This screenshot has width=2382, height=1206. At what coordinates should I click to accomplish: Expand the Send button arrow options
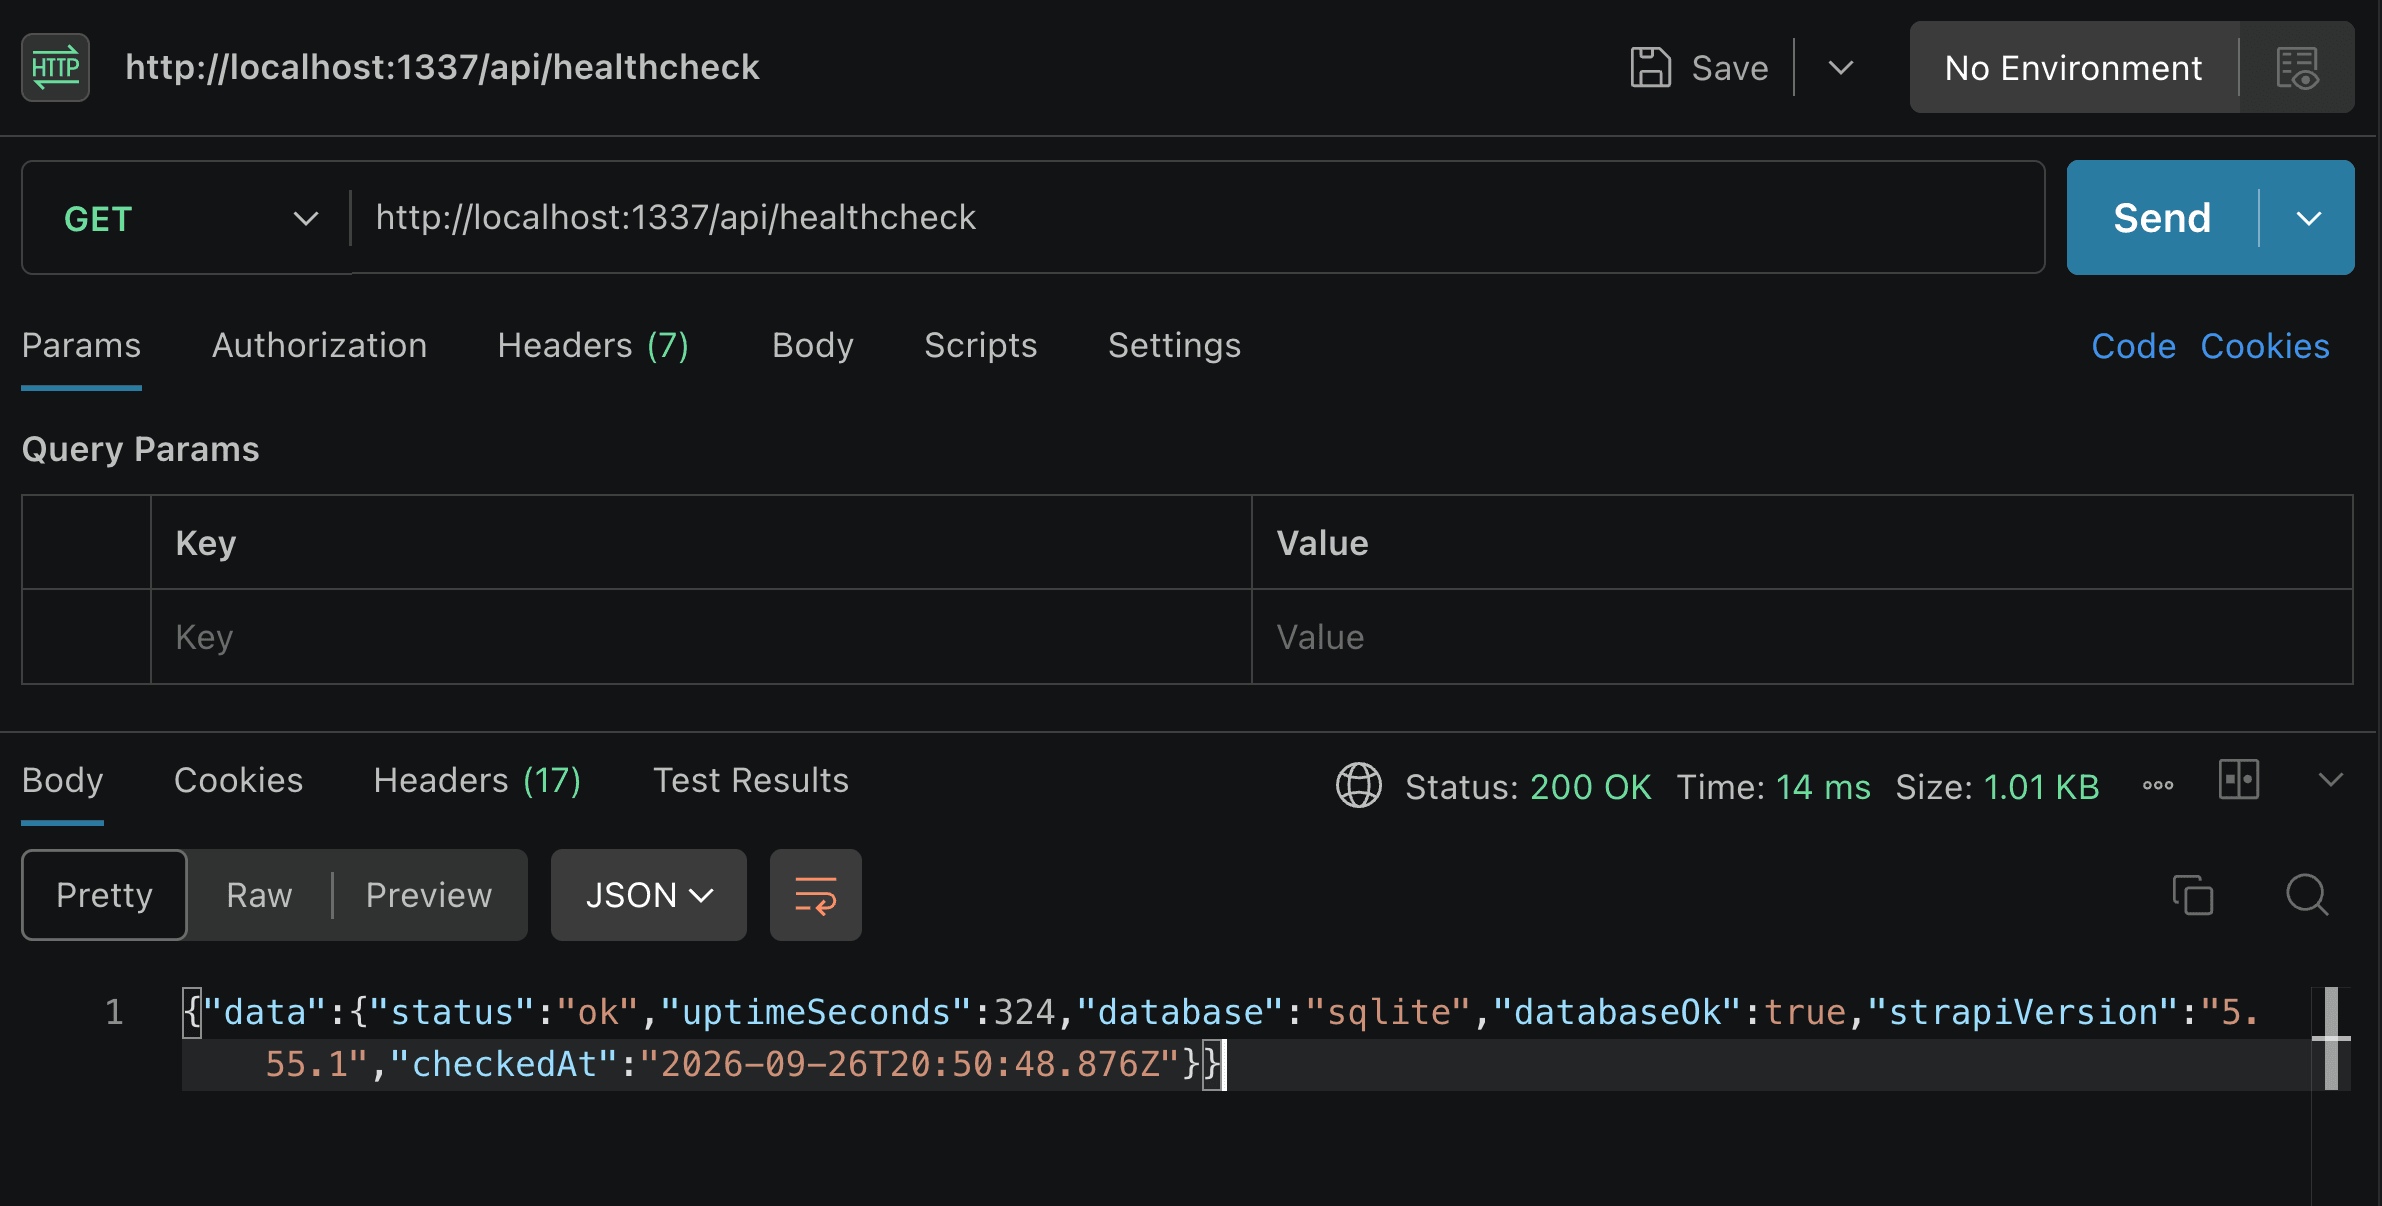[2308, 218]
